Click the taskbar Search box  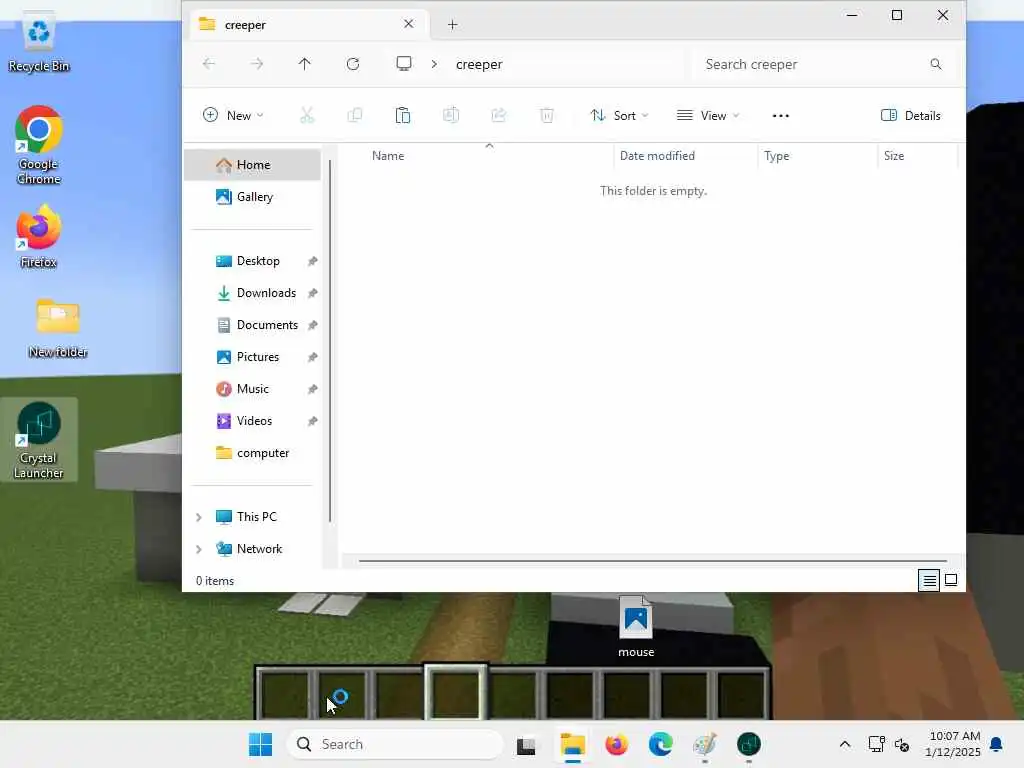(395, 744)
